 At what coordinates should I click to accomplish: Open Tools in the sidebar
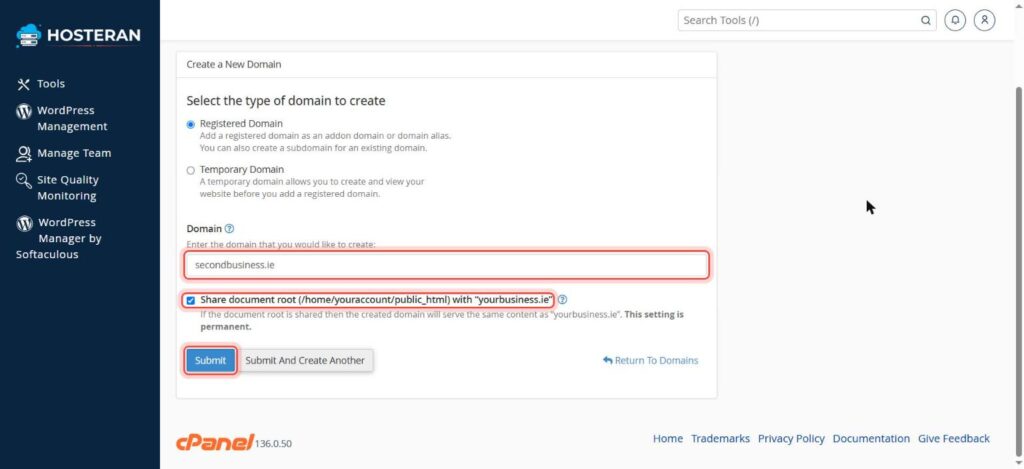40,84
